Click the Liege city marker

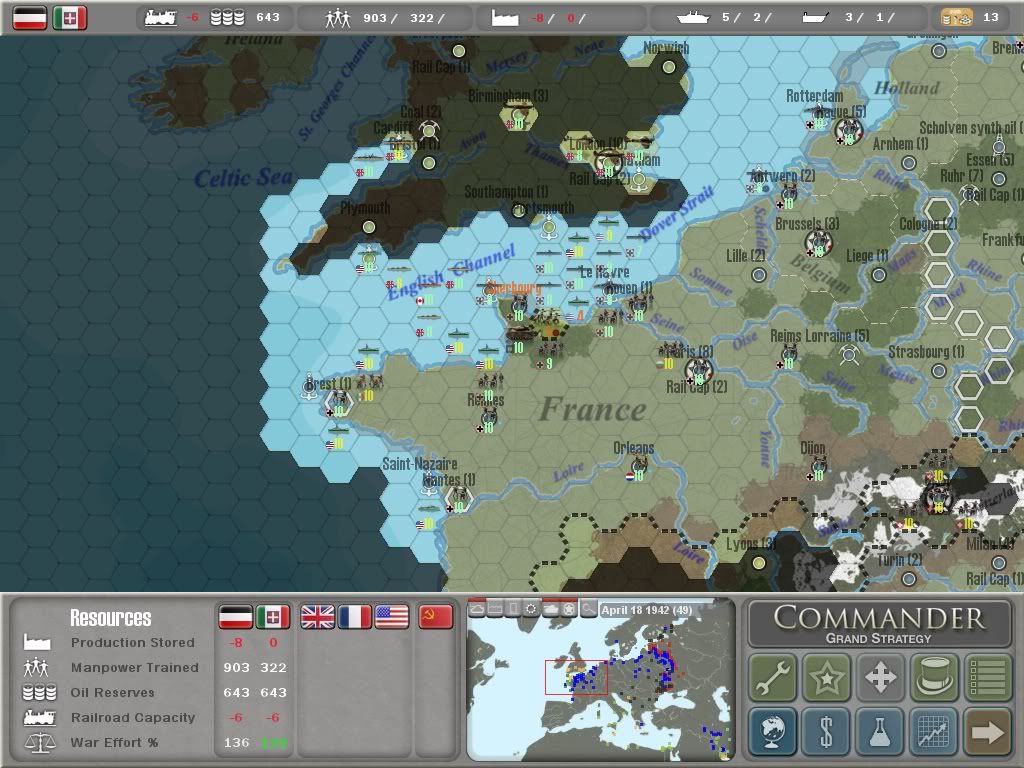coord(879,274)
